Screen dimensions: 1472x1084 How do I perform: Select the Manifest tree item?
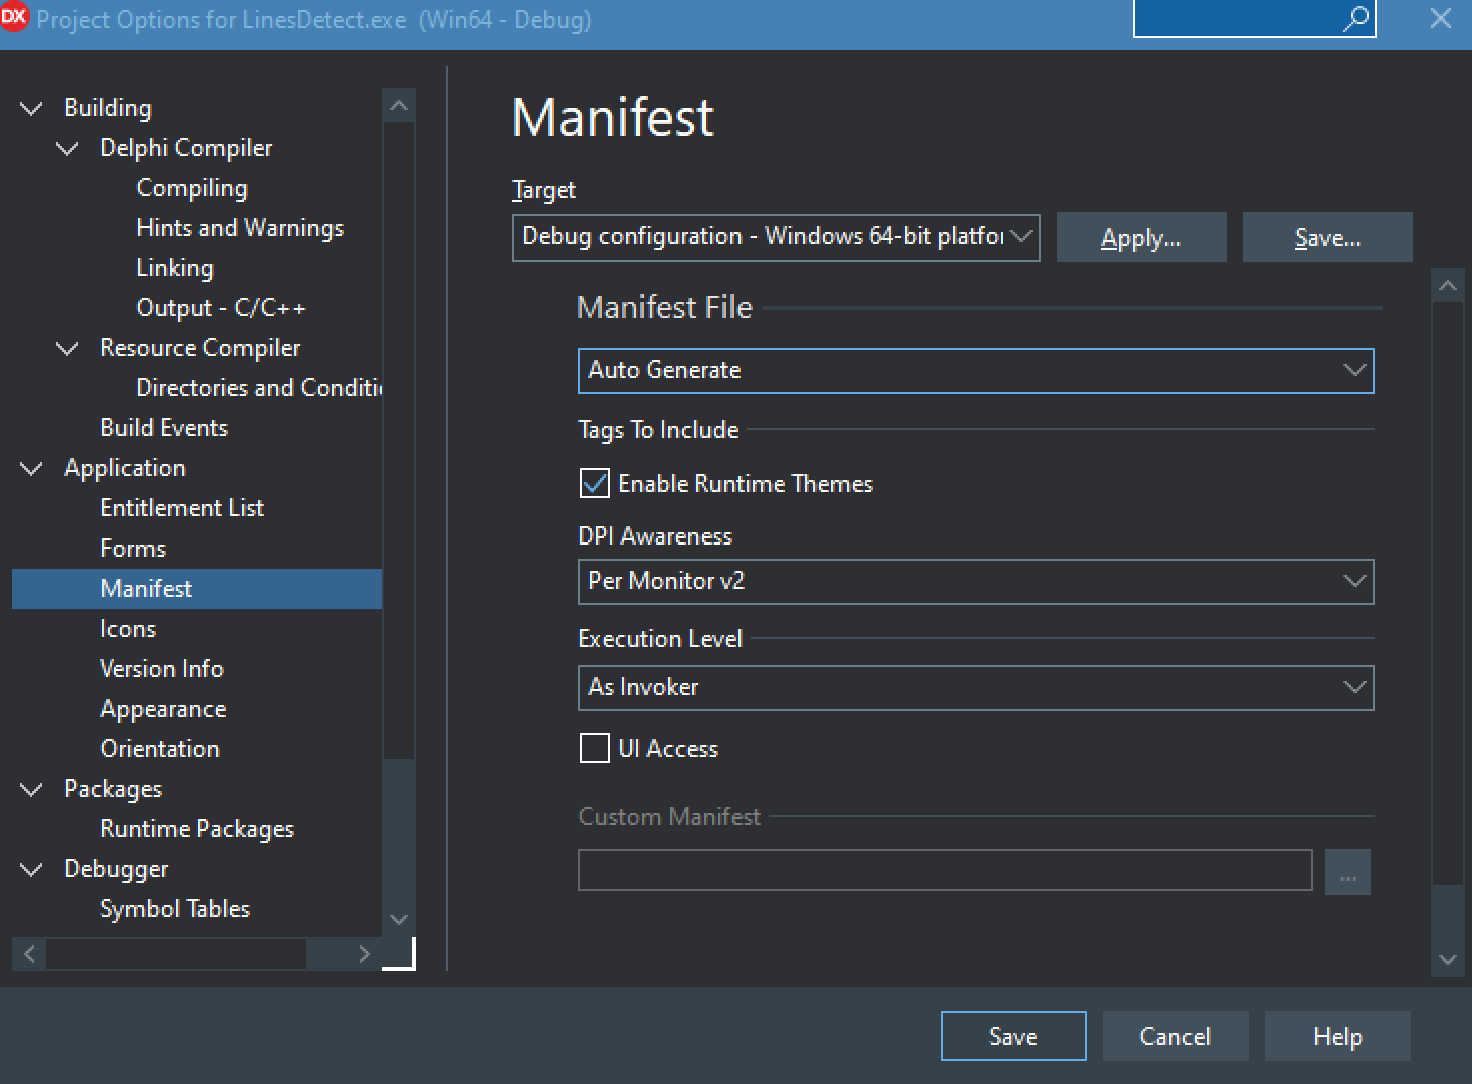click(197, 589)
